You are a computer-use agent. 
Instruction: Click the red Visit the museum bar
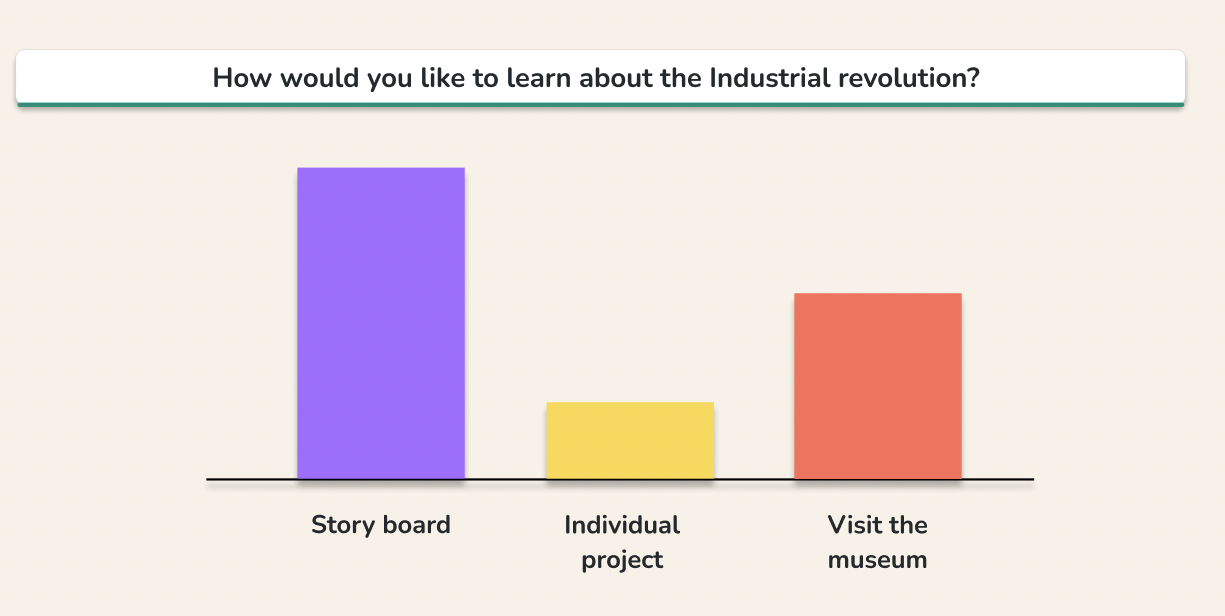[x=878, y=386]
